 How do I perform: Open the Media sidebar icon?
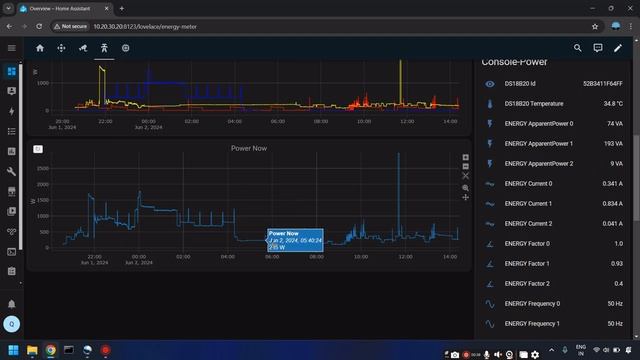(x=11, y=211)
